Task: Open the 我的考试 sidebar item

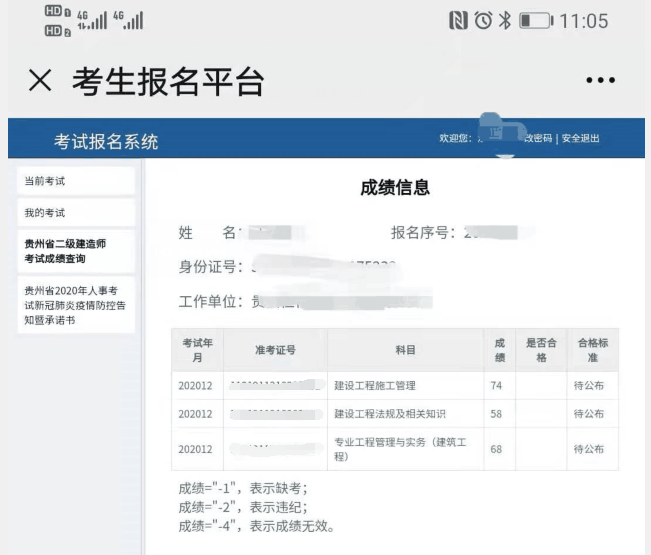Action: pyautogui.click(x=76, y=213)
